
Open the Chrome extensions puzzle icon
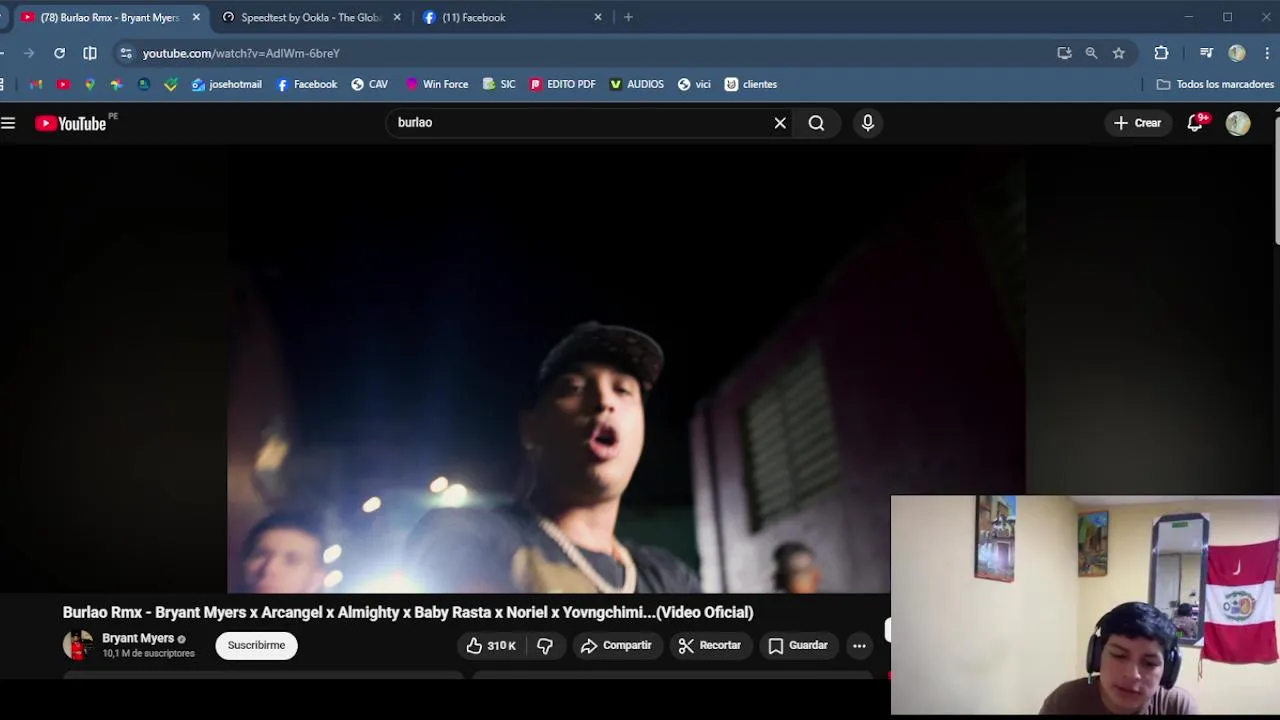pyautogui.click(x=1161, y=53)
